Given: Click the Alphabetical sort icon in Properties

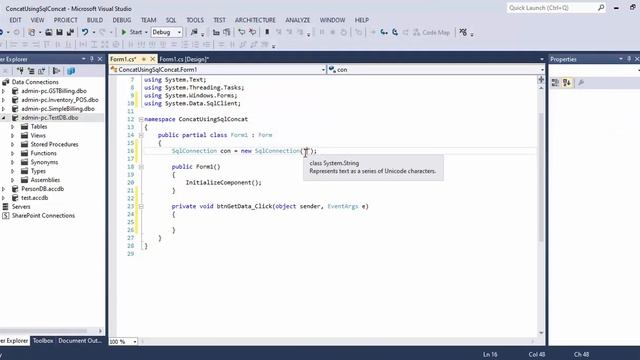Looking at the screenshot, I should (x=567, y=83).
